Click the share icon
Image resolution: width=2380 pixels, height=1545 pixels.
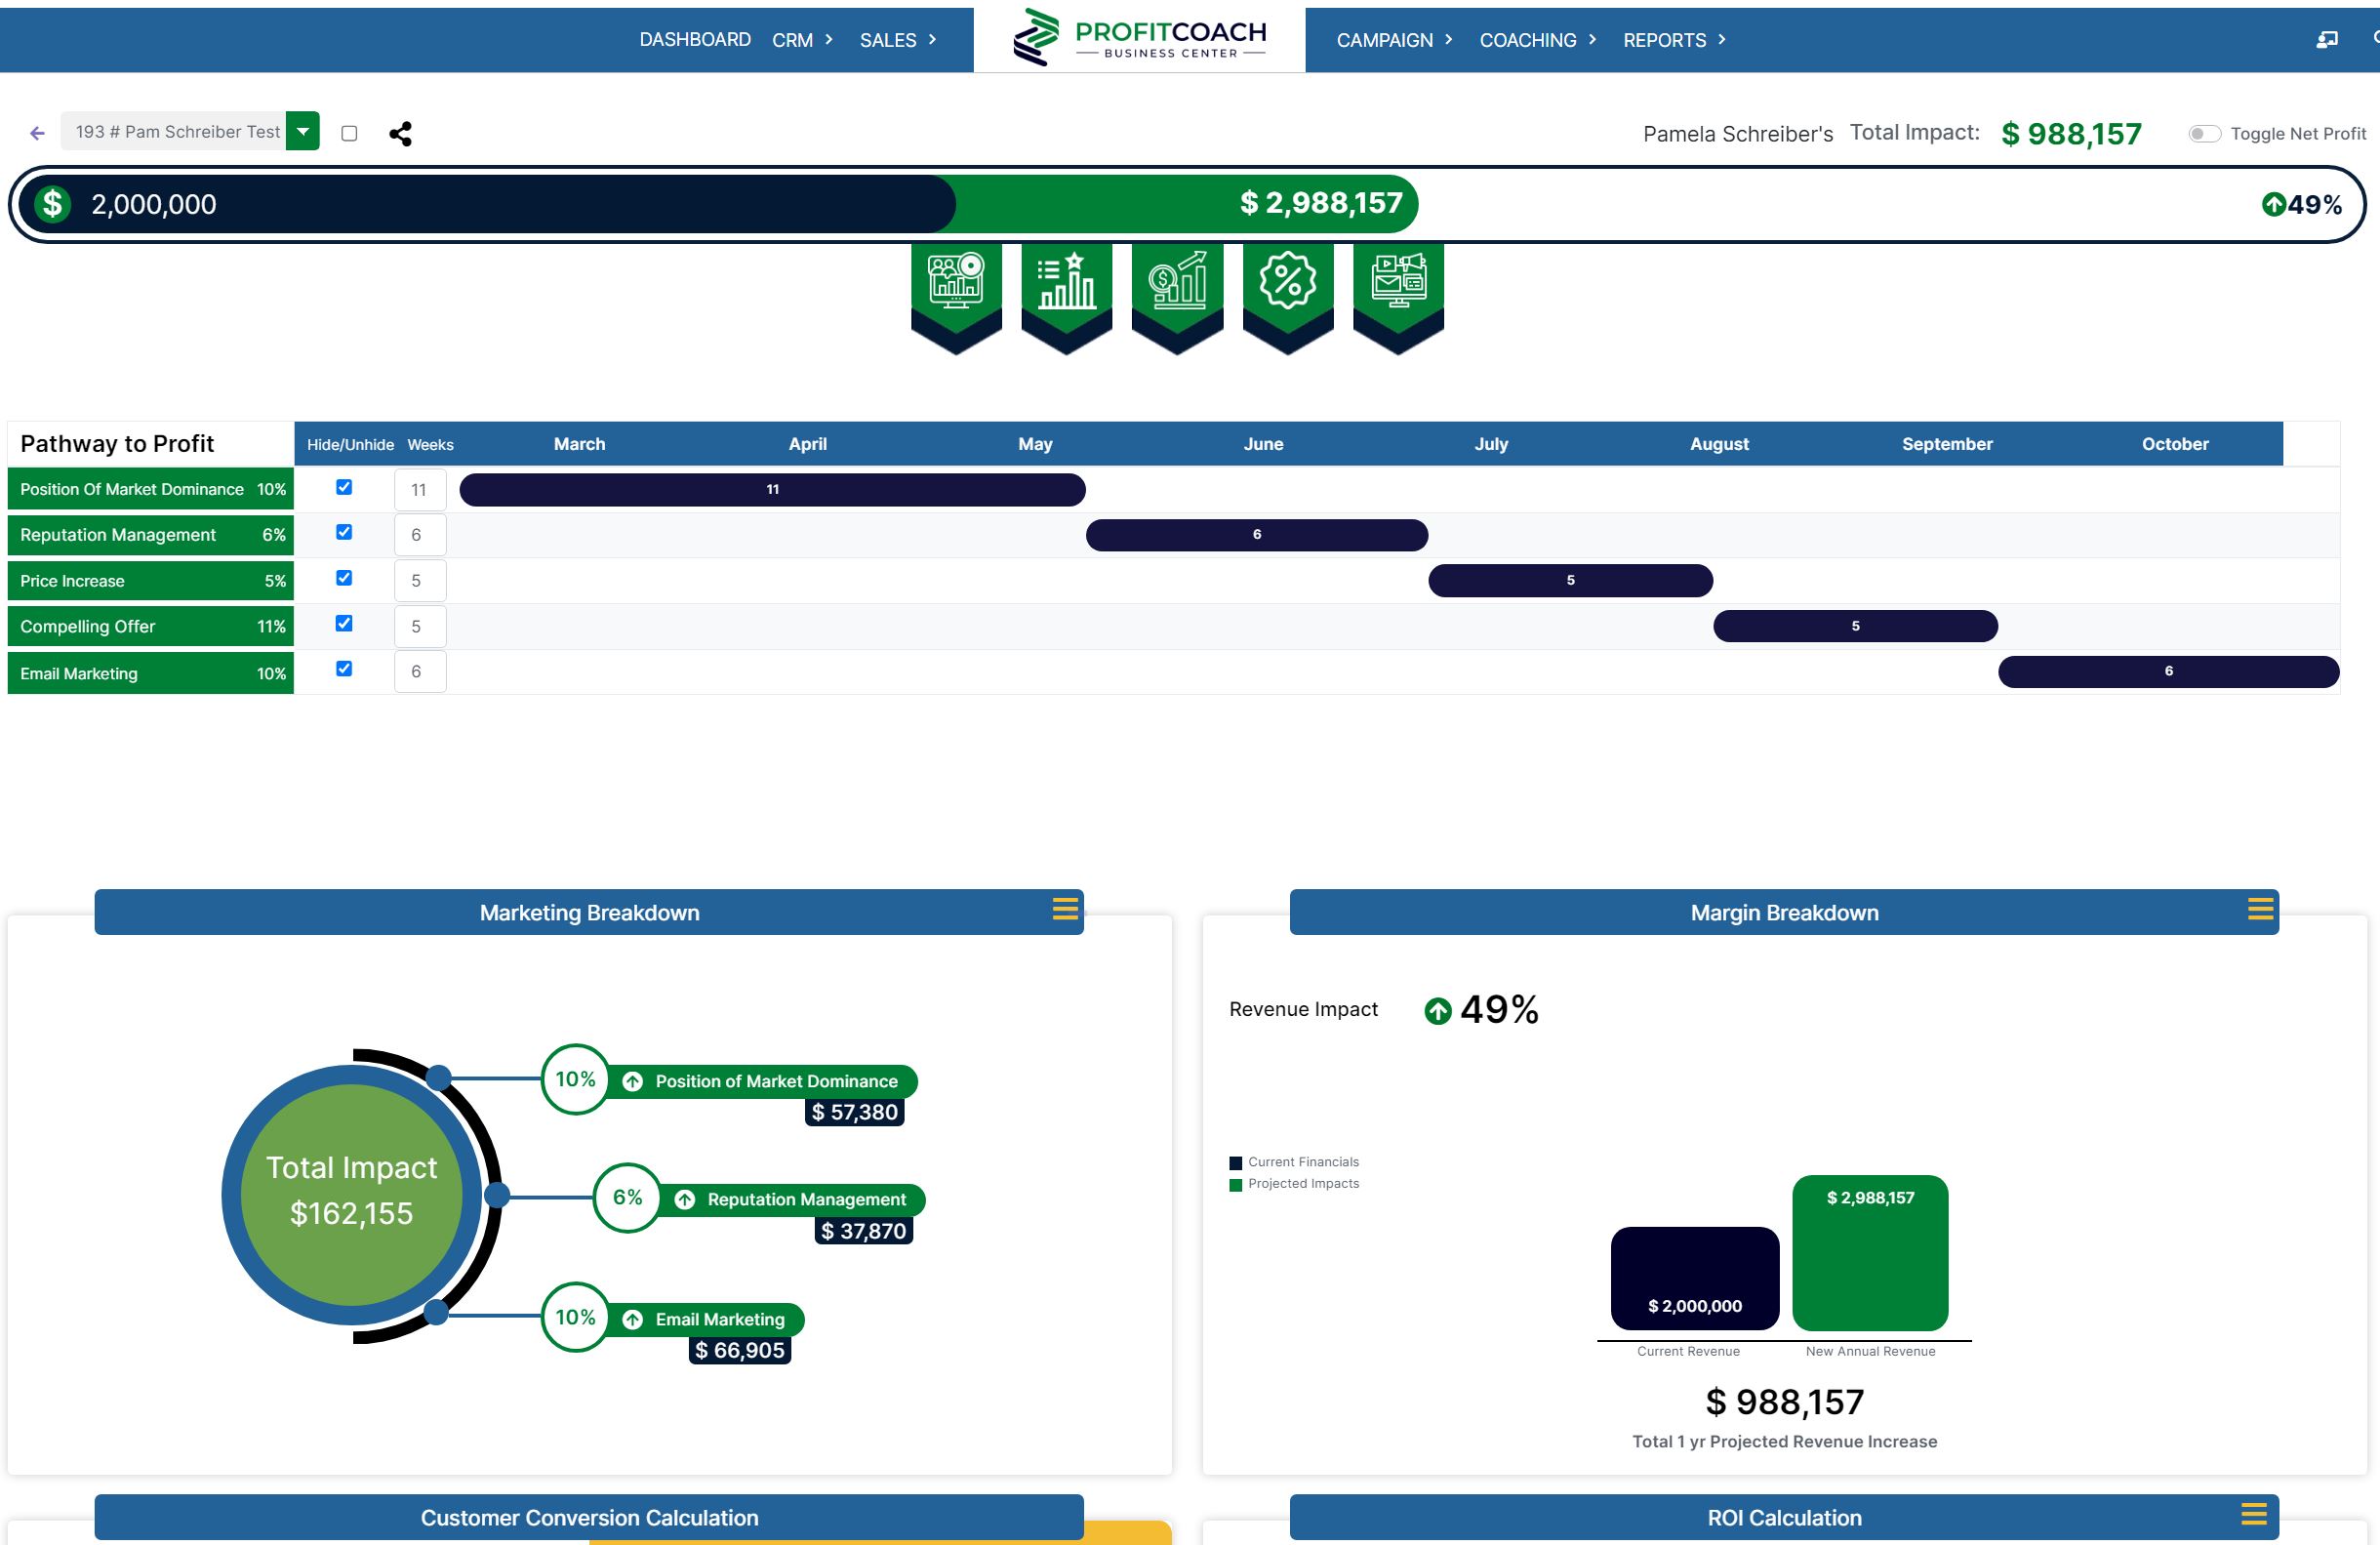click(400, 133)
